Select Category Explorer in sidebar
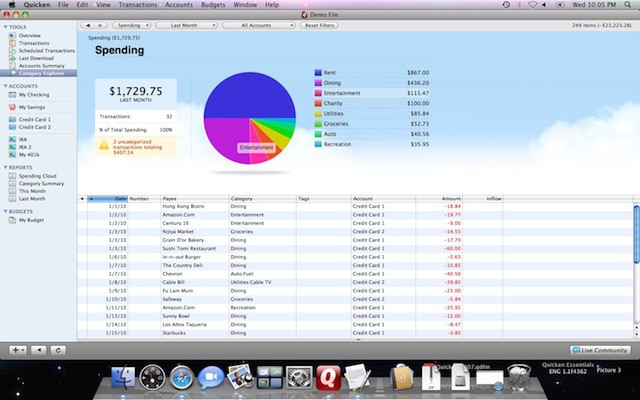This screenshot has width=640, height=400. (x=38, y=73)
